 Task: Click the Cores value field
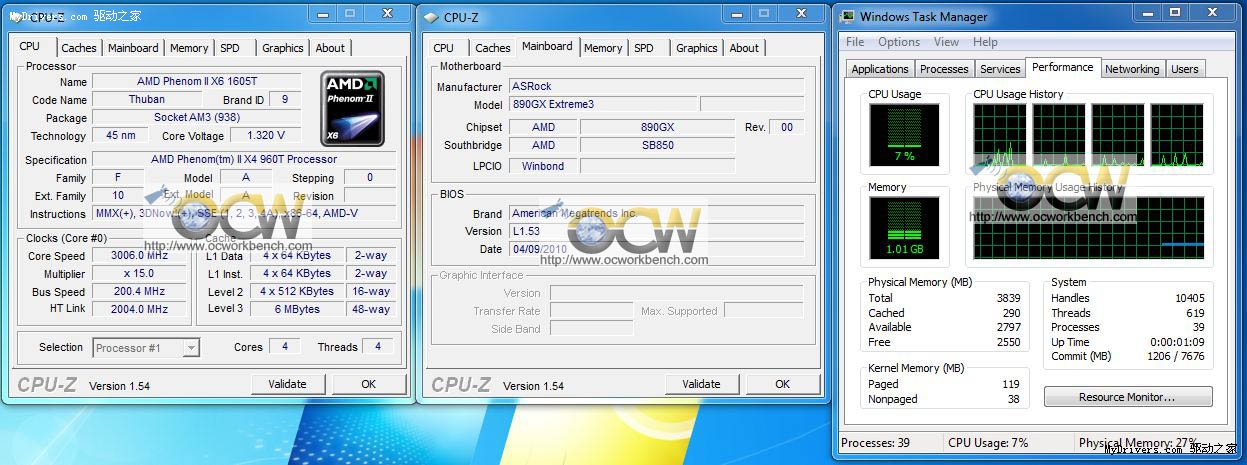click(285, 347)
